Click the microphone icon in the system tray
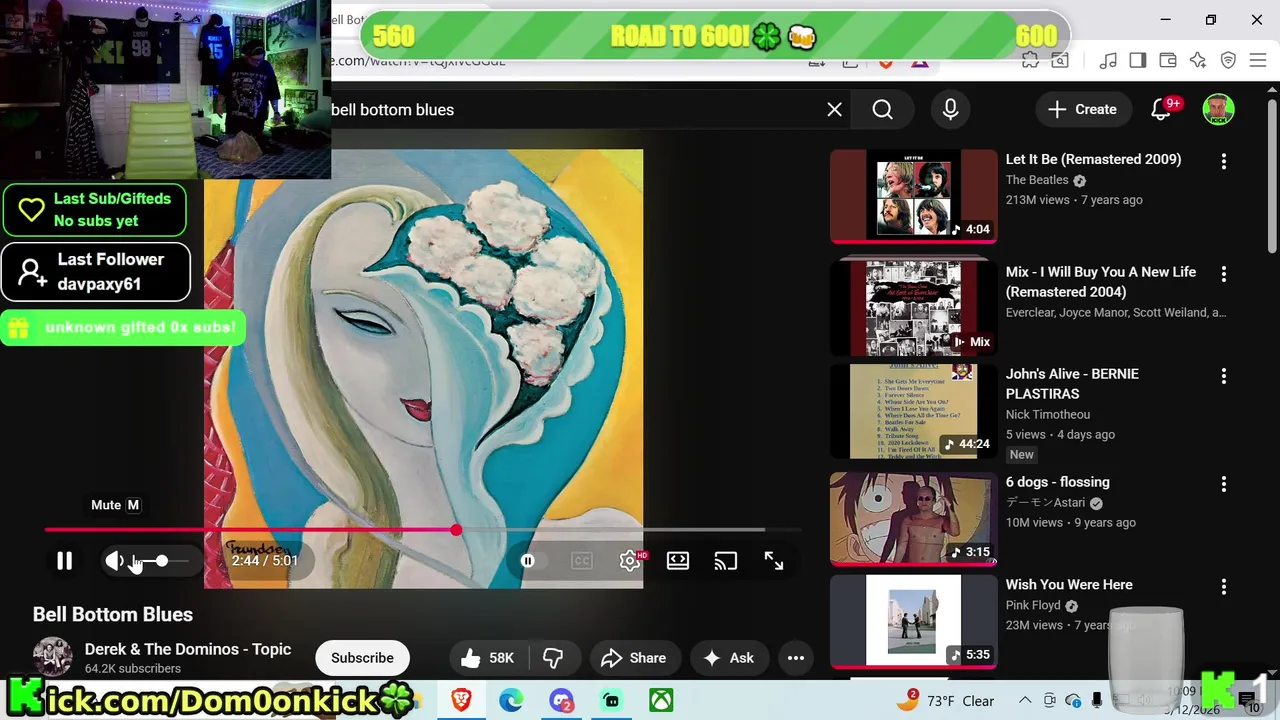The width and height of the screenshot is (1280, 720). [1097, 701]
